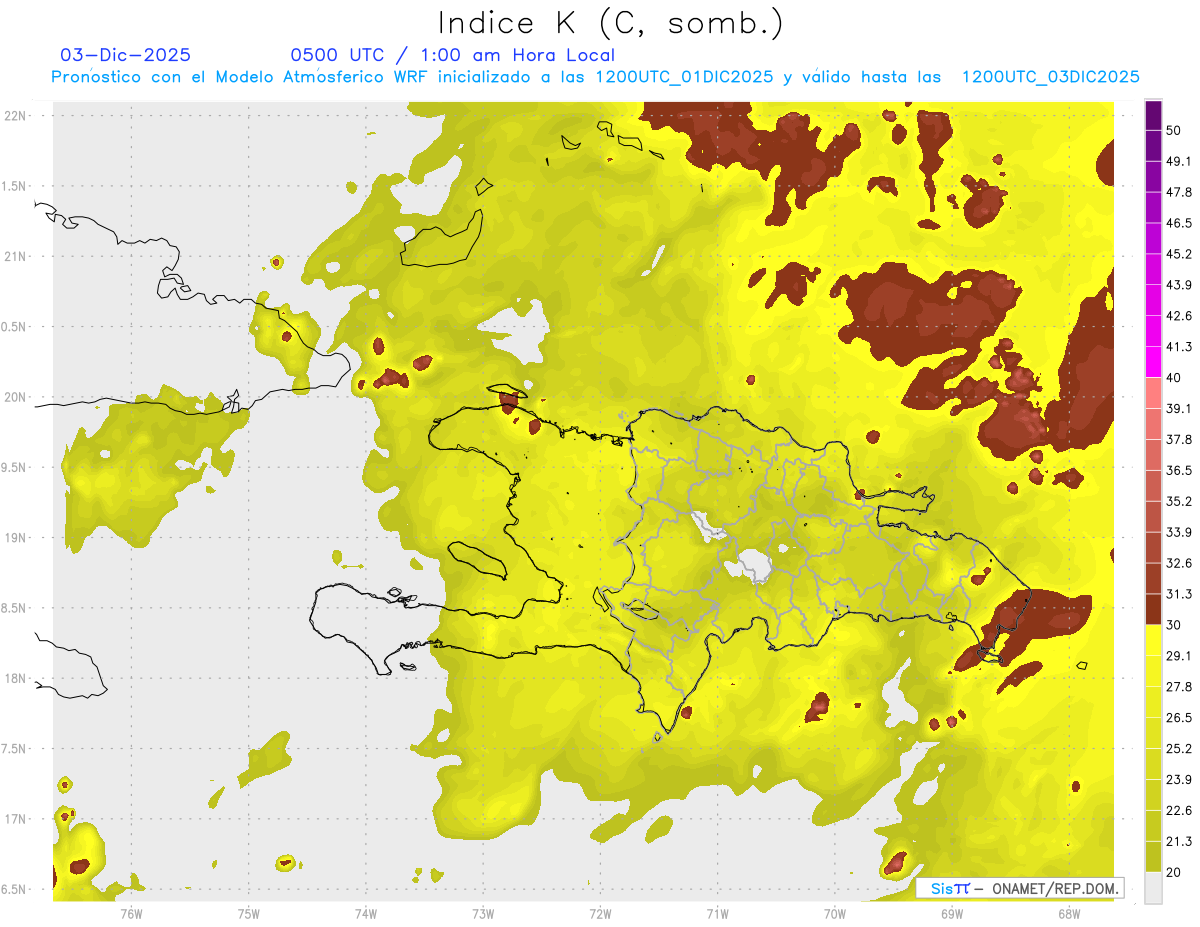Click the '73W' longitude label
This screenshot has width=1200, height=927.
coord(483,913)
